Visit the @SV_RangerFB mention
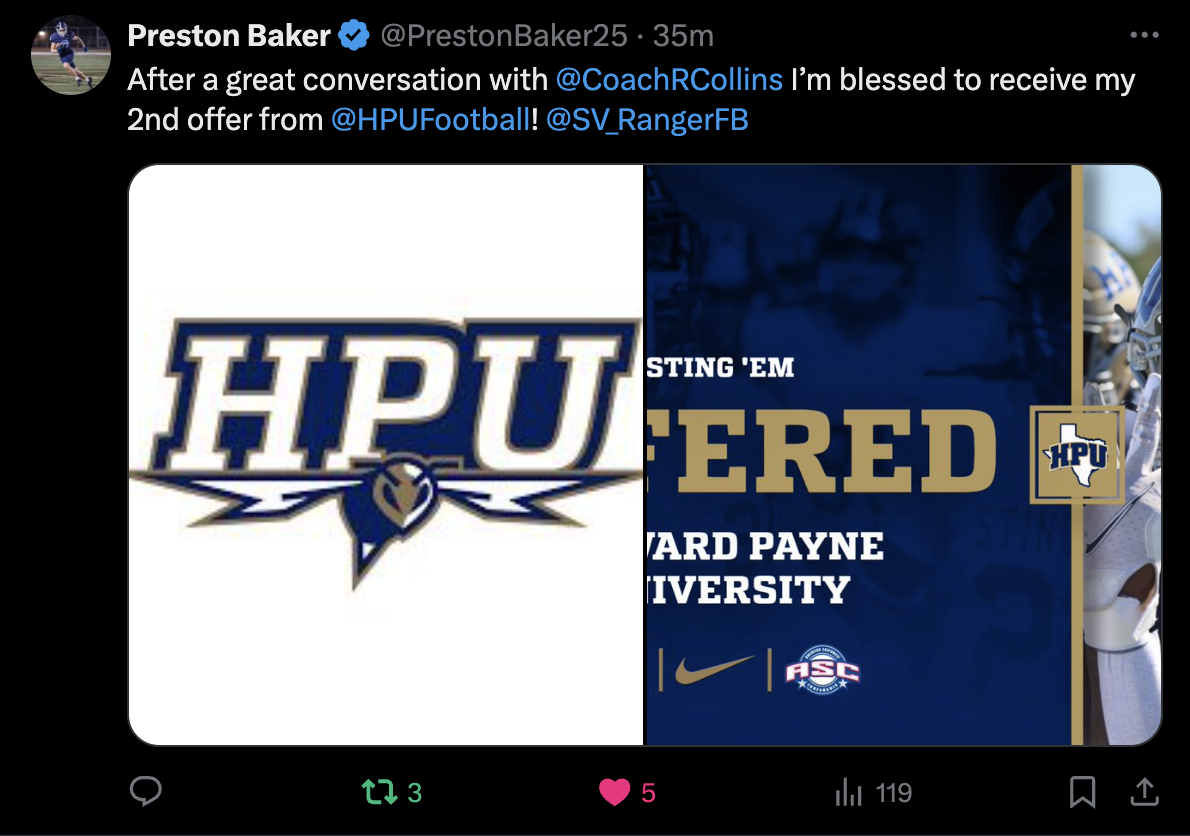The height and width of the screenshot is (836, 1190). [647, 120]
